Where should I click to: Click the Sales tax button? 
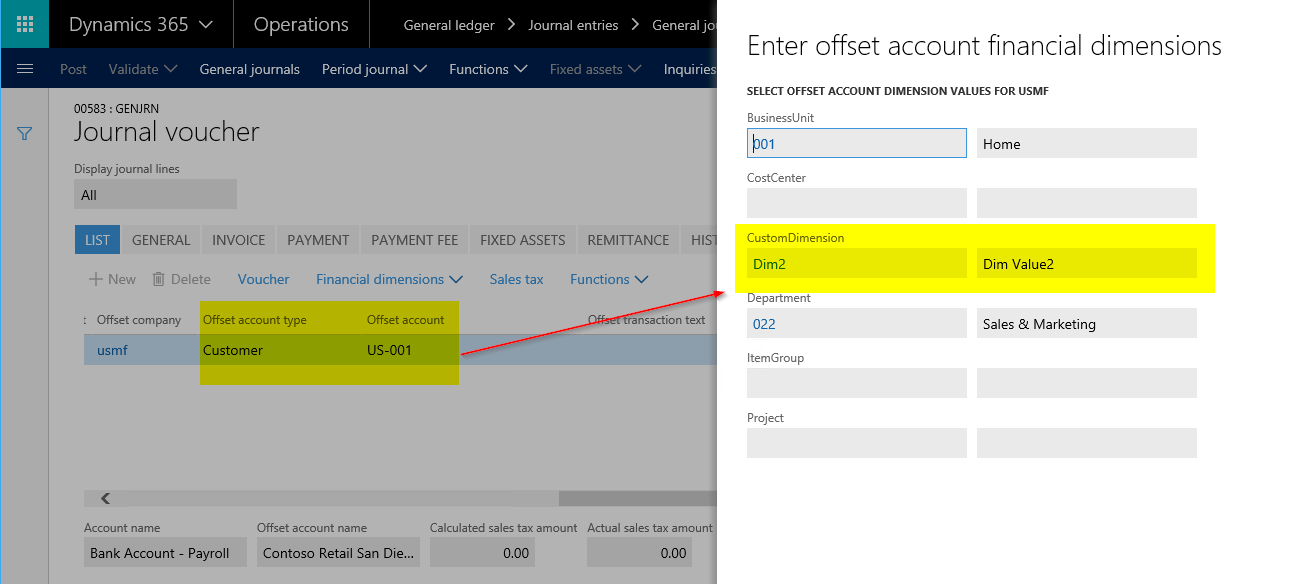(517, 279)
